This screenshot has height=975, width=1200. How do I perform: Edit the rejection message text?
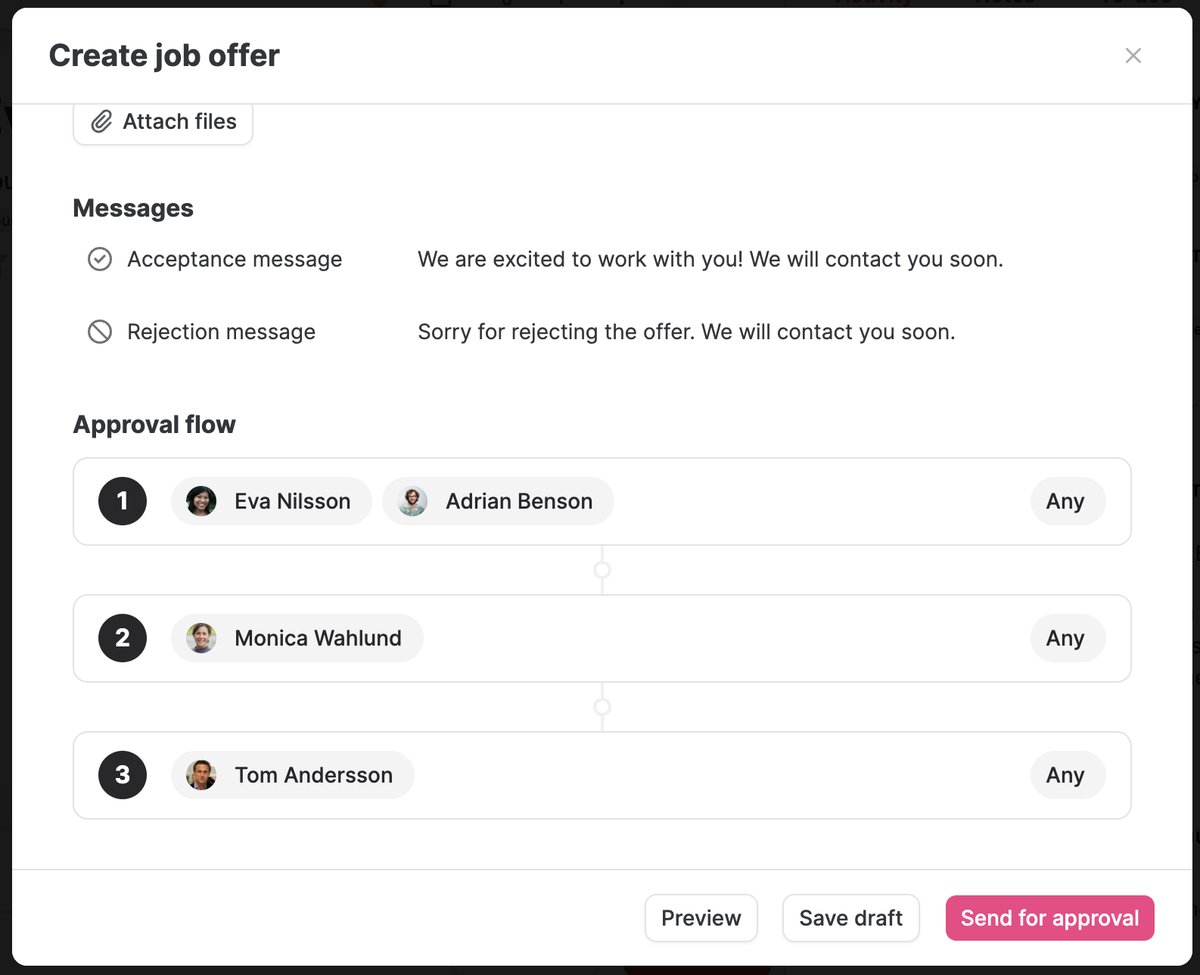686,332
